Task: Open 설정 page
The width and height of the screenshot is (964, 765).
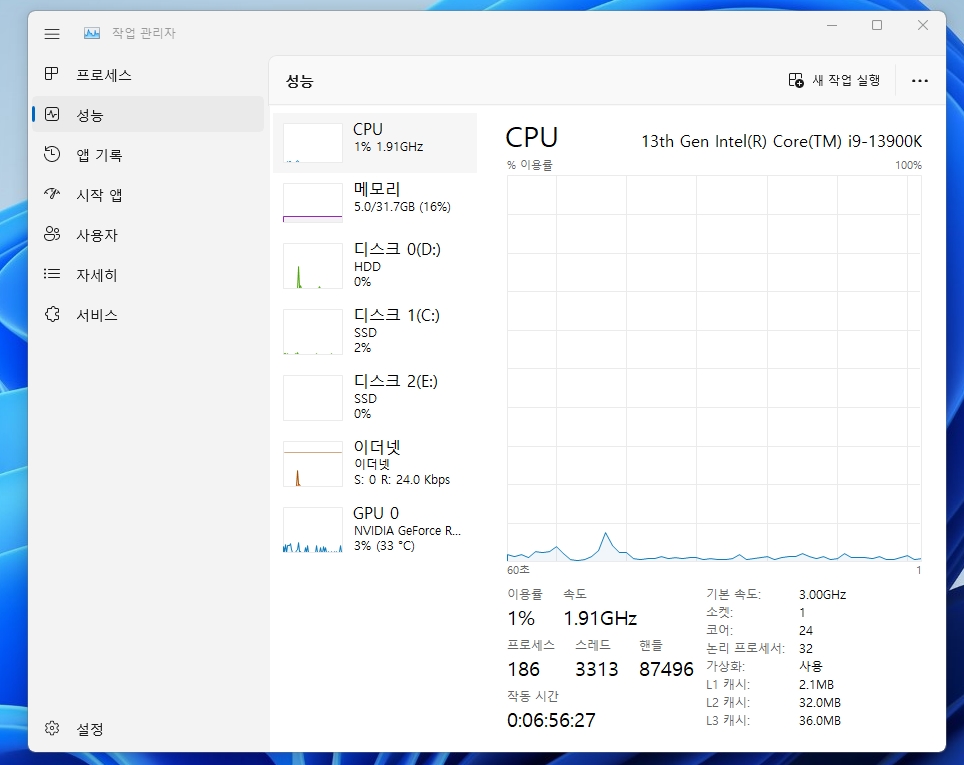Action: coord(148,729)
